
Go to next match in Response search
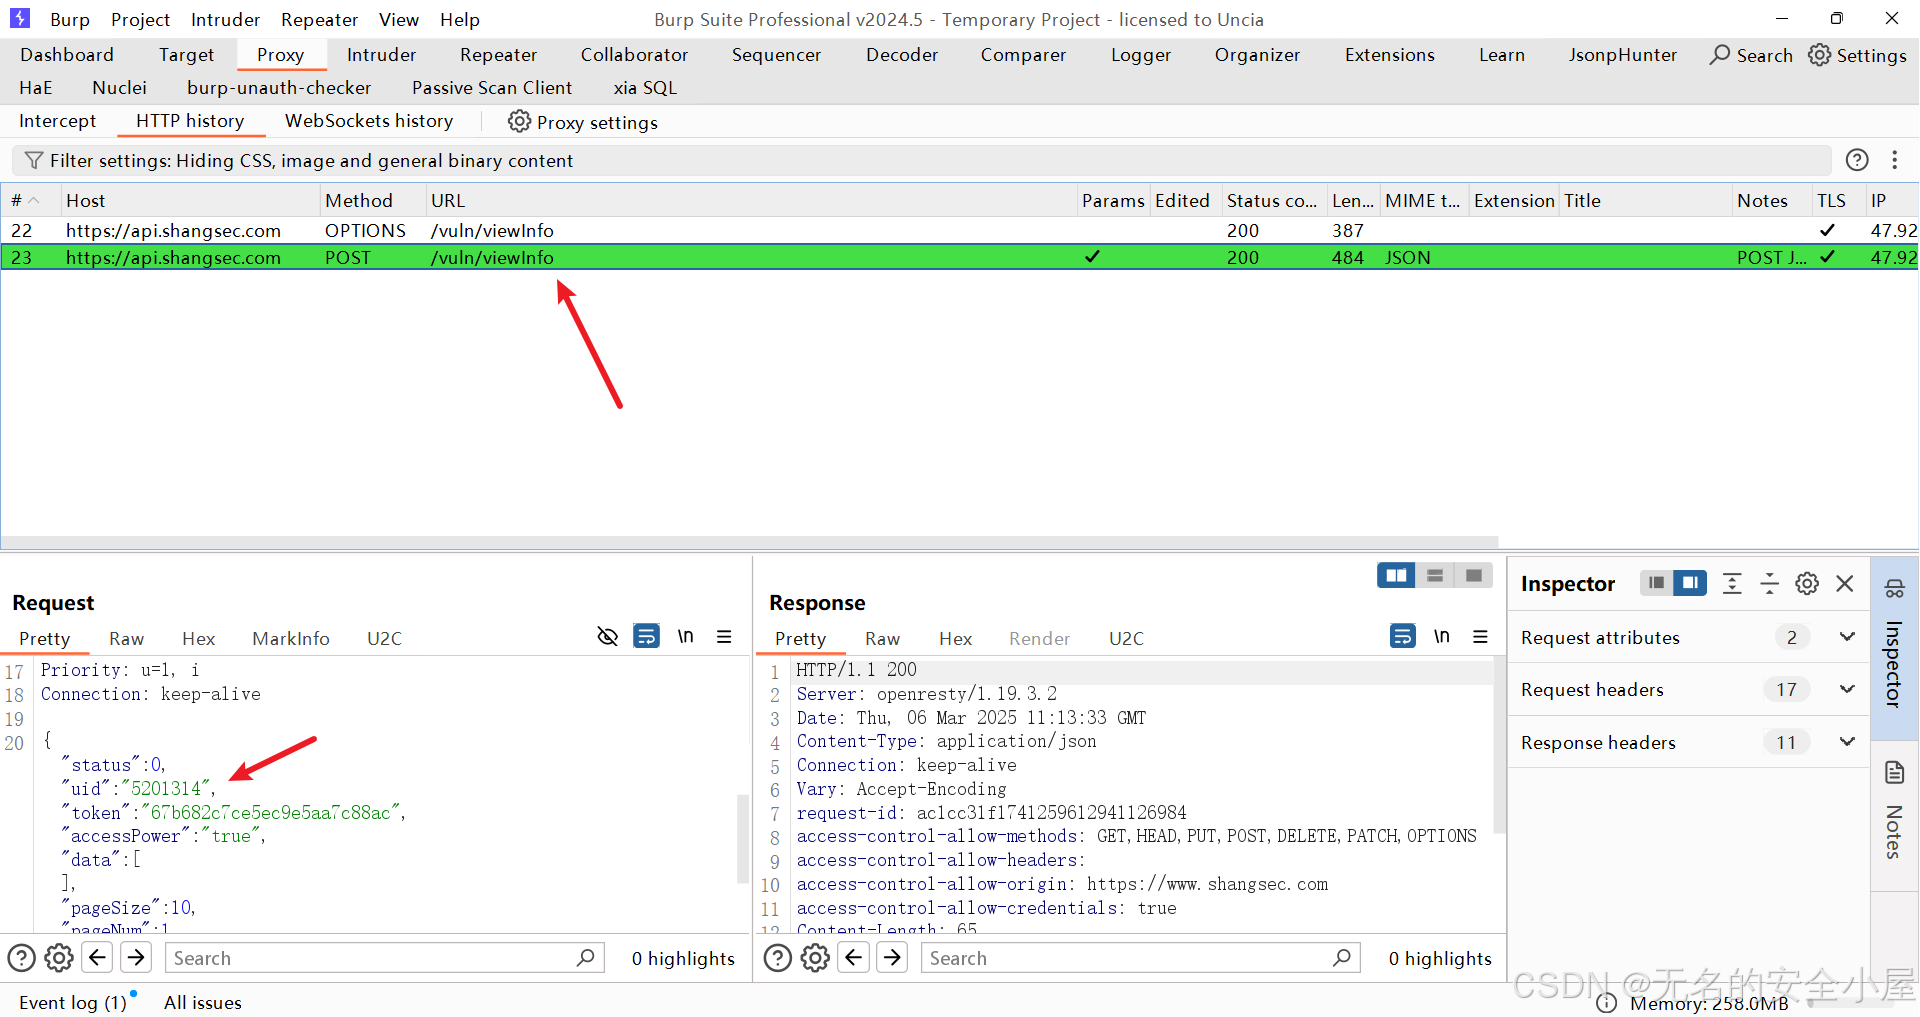pyautogui.click(x=892, y=958)
